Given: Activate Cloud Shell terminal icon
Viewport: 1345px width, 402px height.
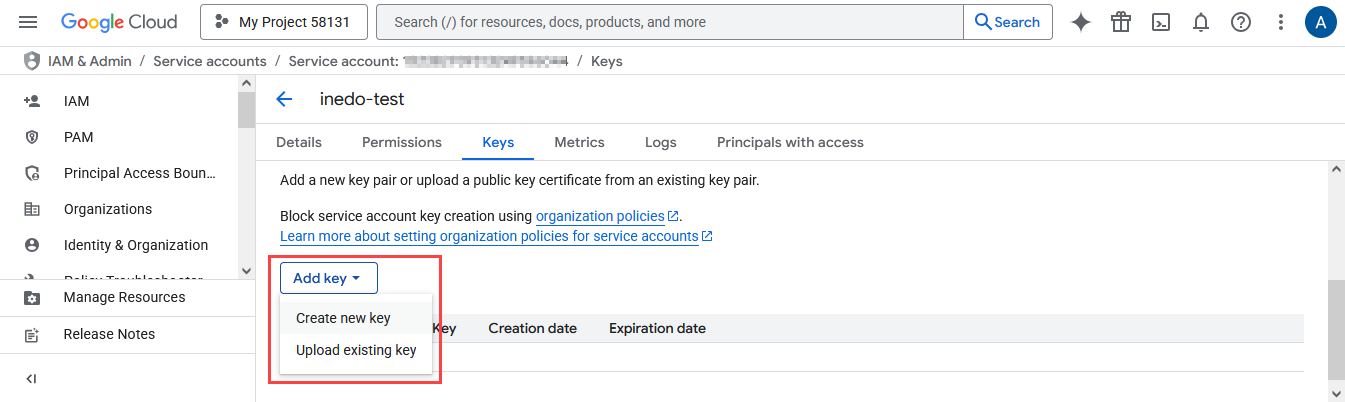Looking at the screenshot, I should (1161, 22).
